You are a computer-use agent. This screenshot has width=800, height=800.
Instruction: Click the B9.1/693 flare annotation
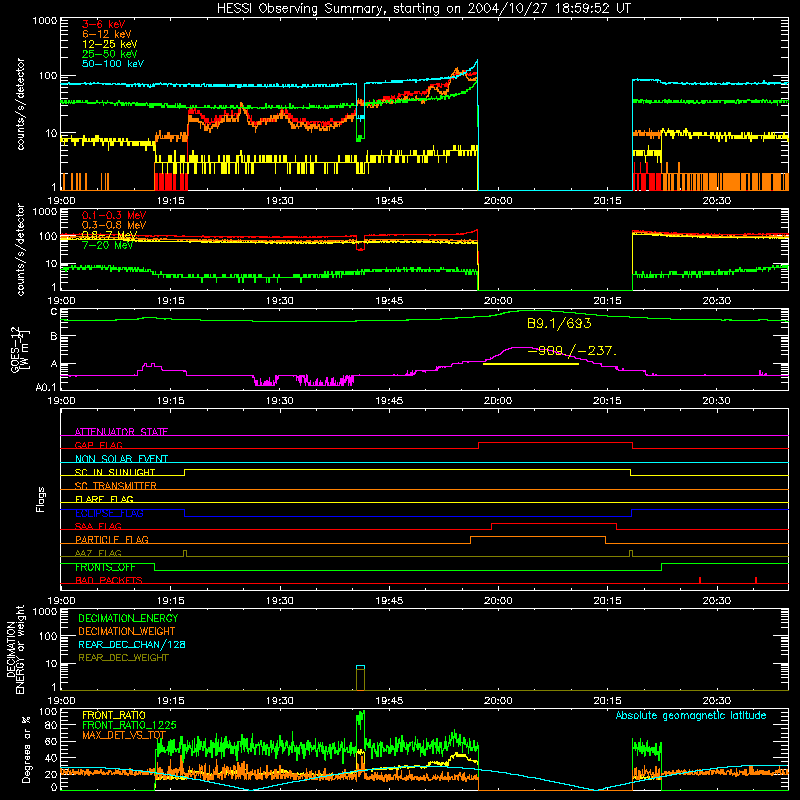pyautogui.click(x=559, y=323)
